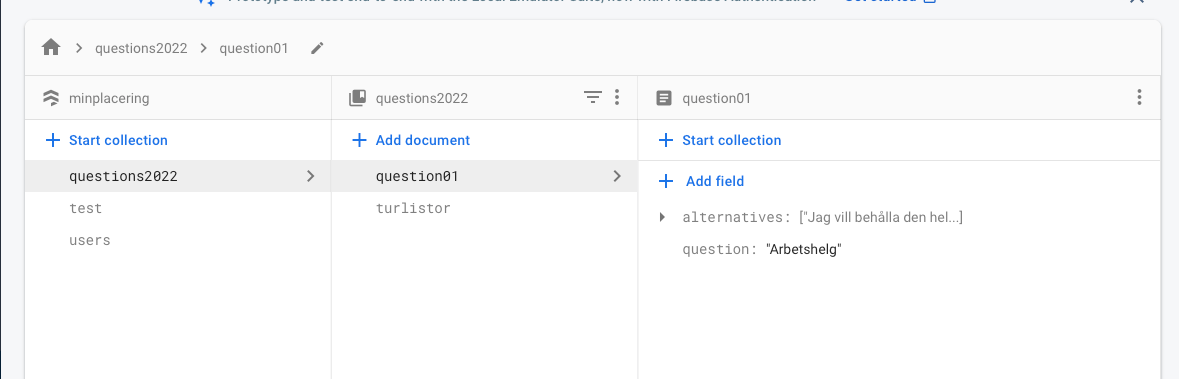Select question01 in the breadcrumb path
The width and height of the screenshot is (1179, 379).
(253, 48)
